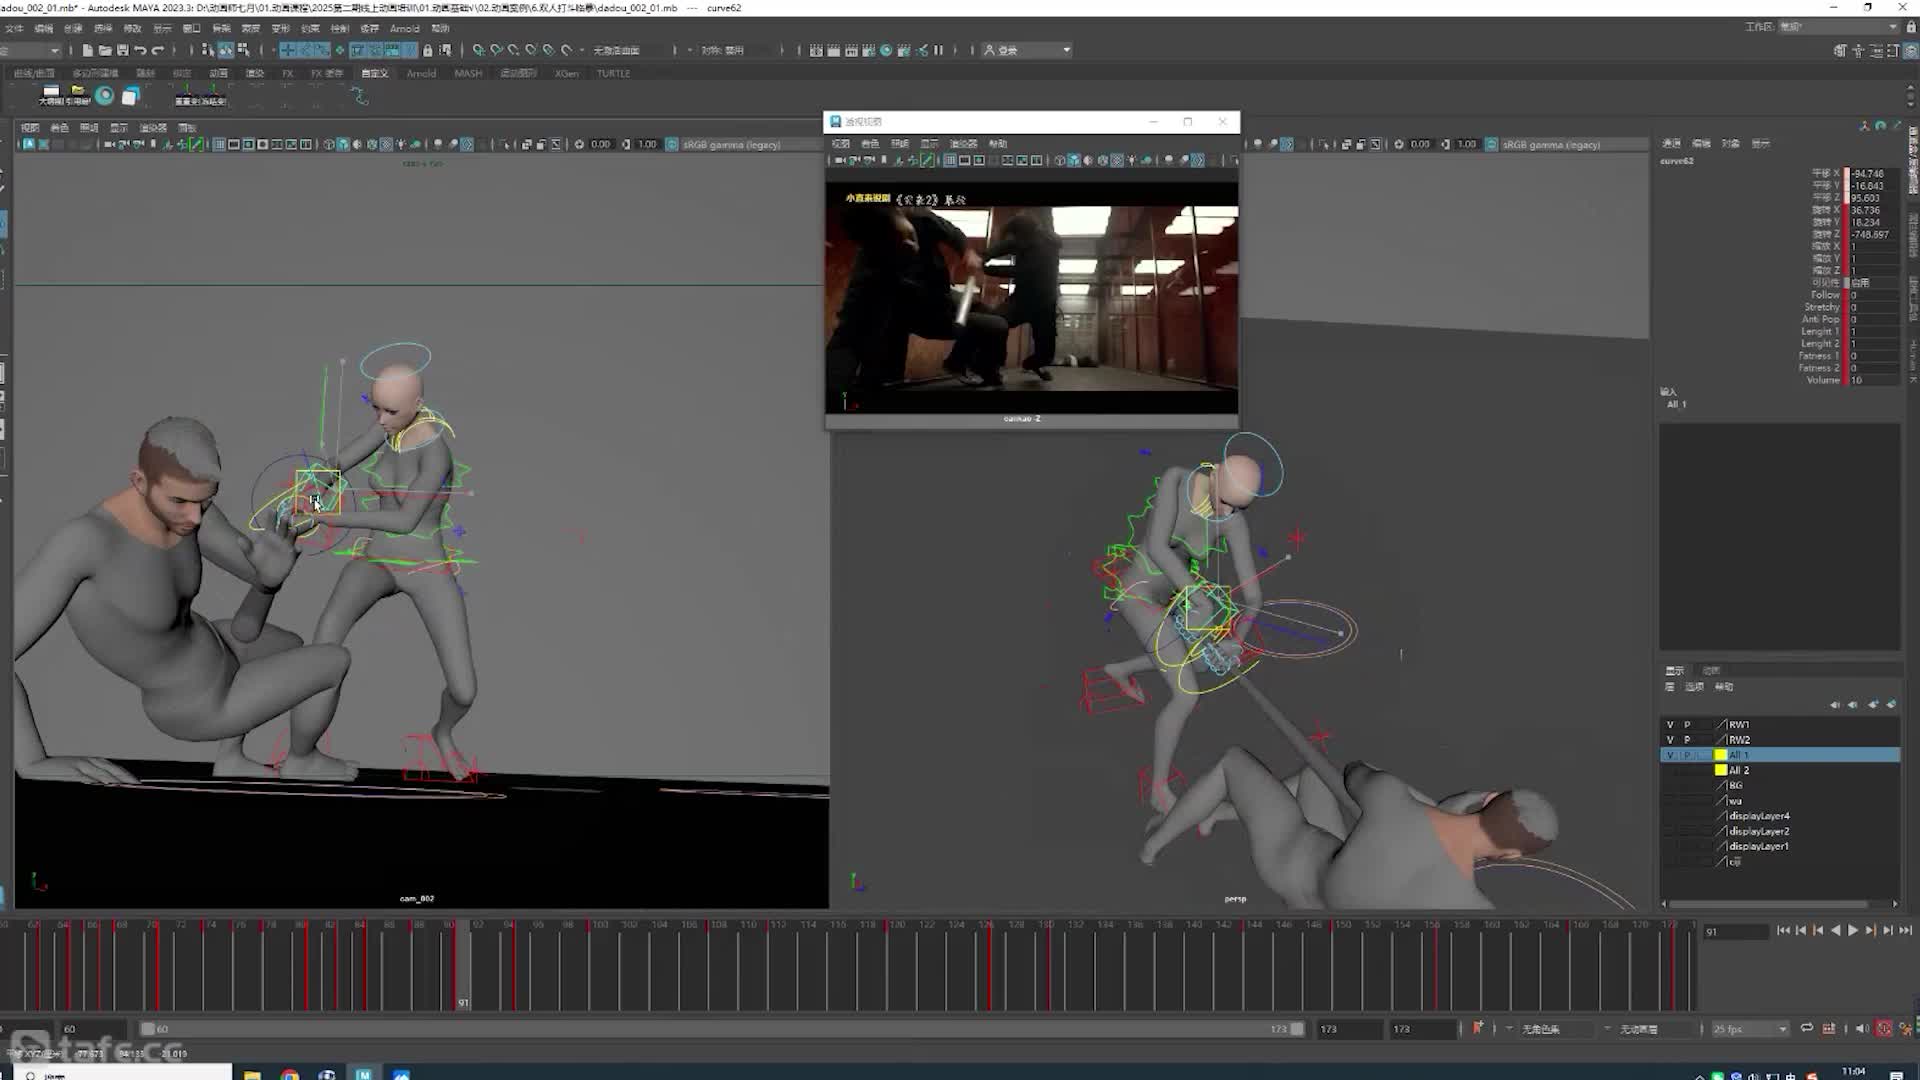Screen dimensions: 1920x1080
Task: Click the time range slider bar
Action: click(x=720, y=1029)
